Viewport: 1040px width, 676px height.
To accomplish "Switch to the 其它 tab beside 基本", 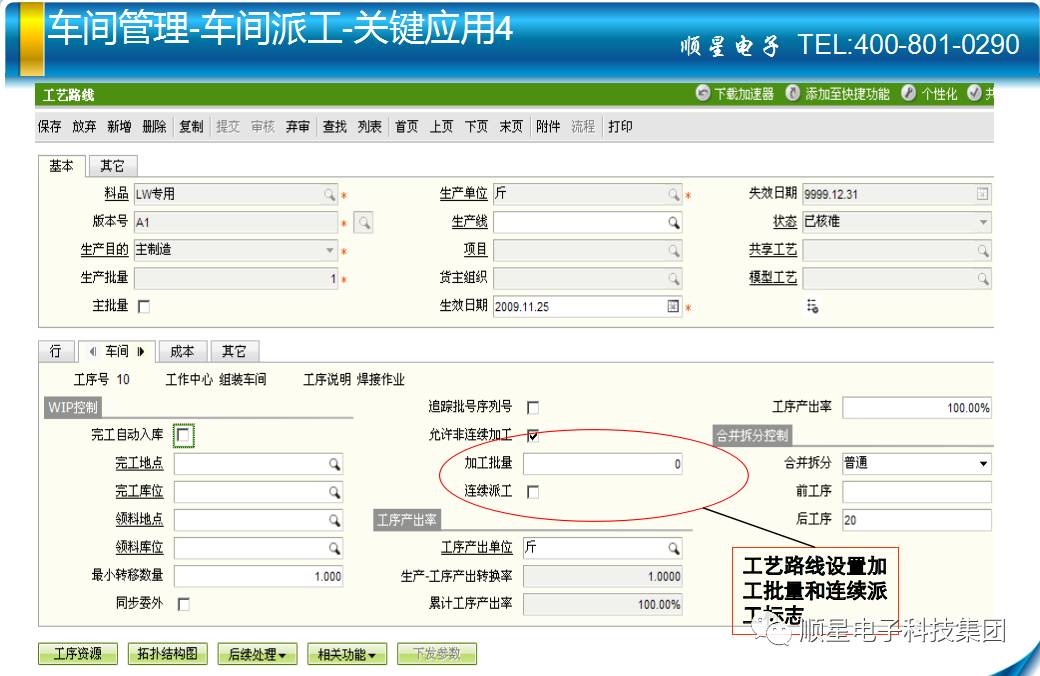I will [112, 166].
